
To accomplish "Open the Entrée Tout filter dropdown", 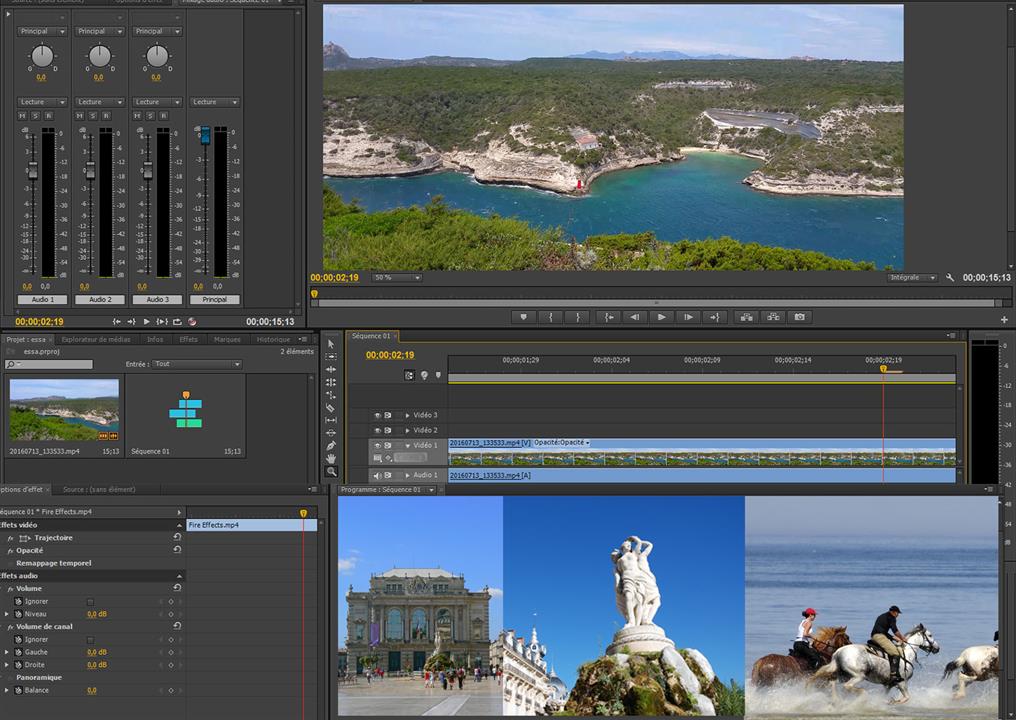I will click(197, 364).
